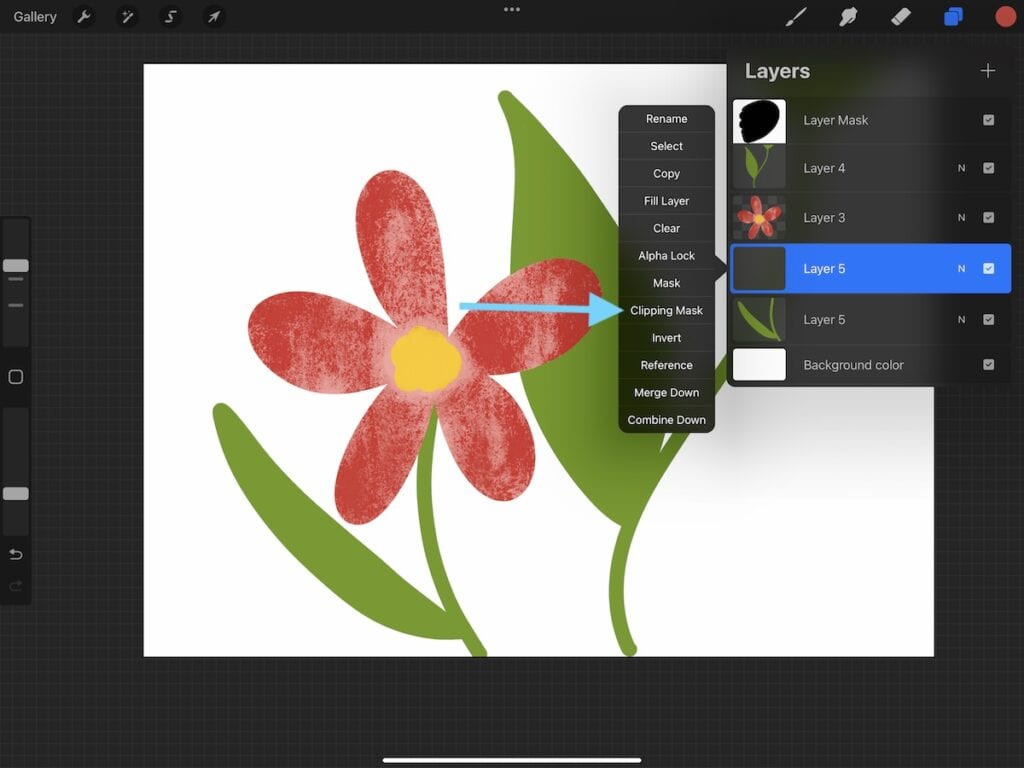The width and height of the screenshot is (1024, 768).
Task: Select the Smudge tool
Action: pyautogui.click(x=849, y=17)
